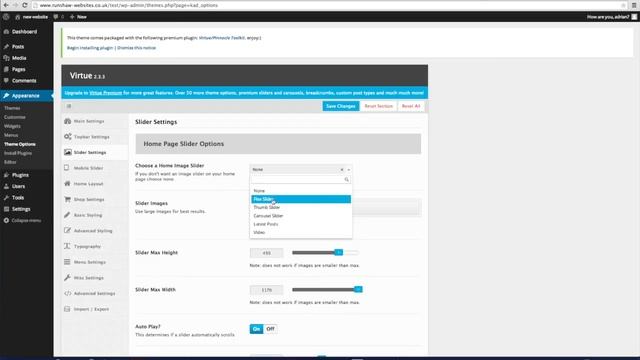Click the Shop Settings cart icon
The height and width of the screenshot is (360, 640).
tap(67, 199)
